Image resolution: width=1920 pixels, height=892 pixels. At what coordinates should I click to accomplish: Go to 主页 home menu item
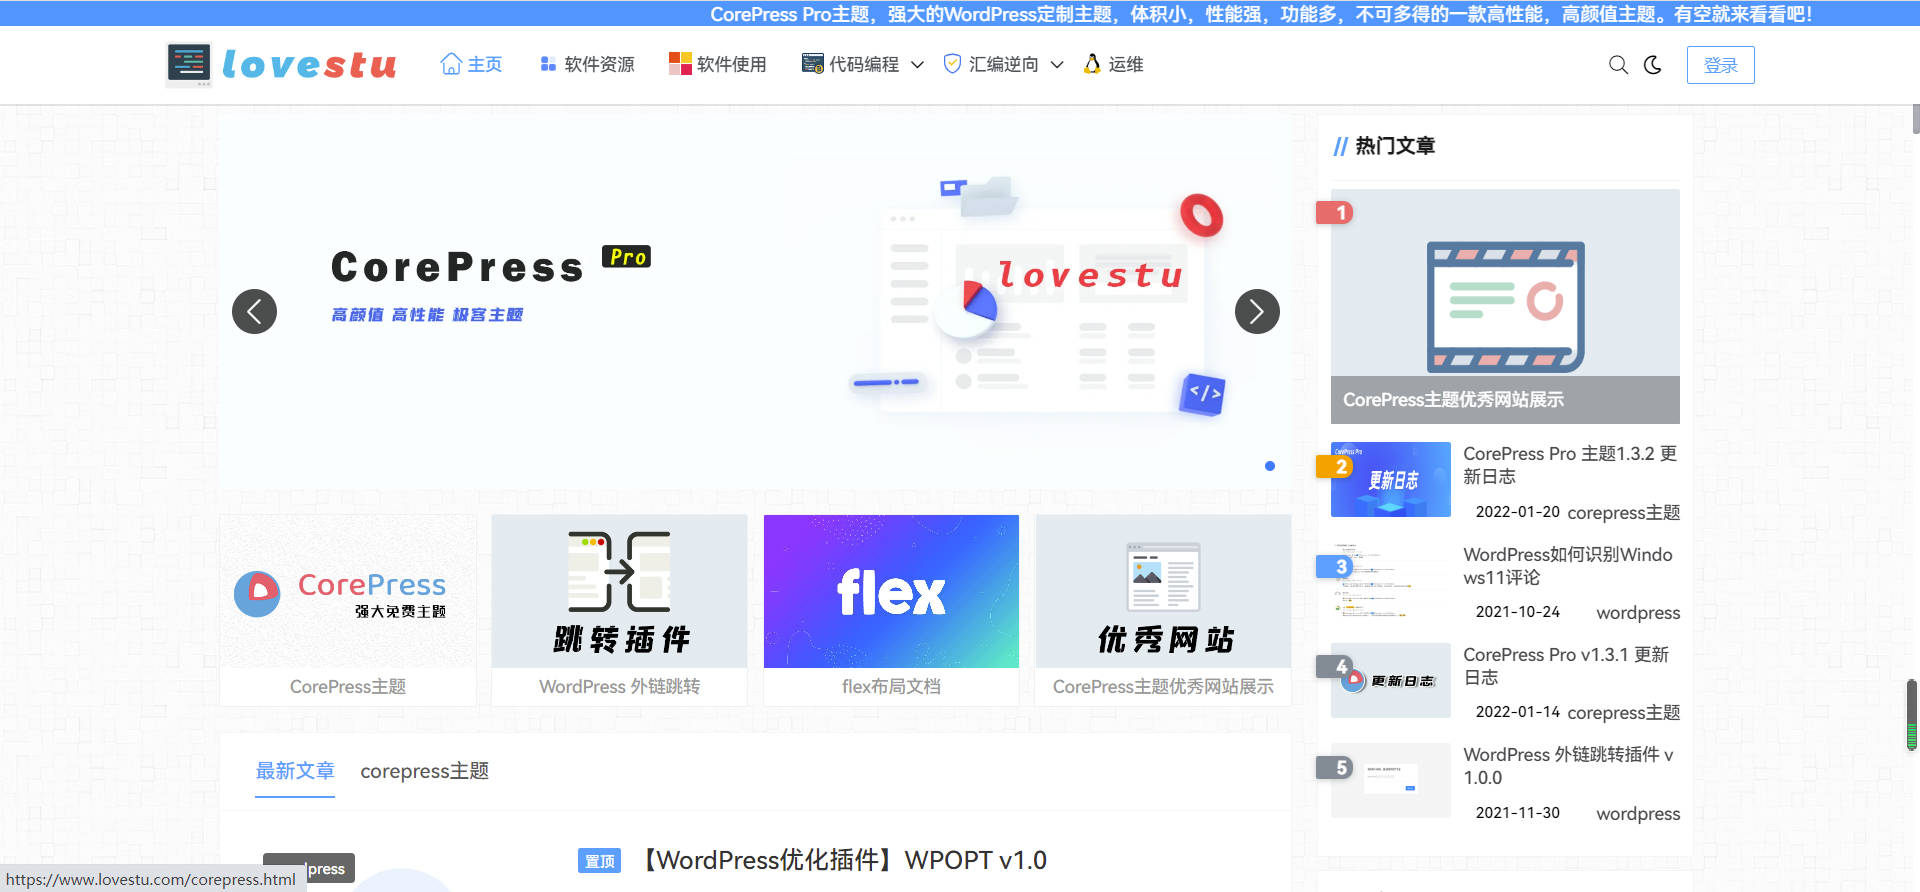485,64
